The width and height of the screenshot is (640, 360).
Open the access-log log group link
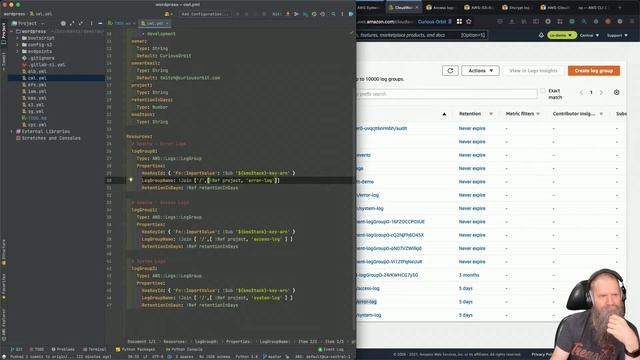pos(368,288)
